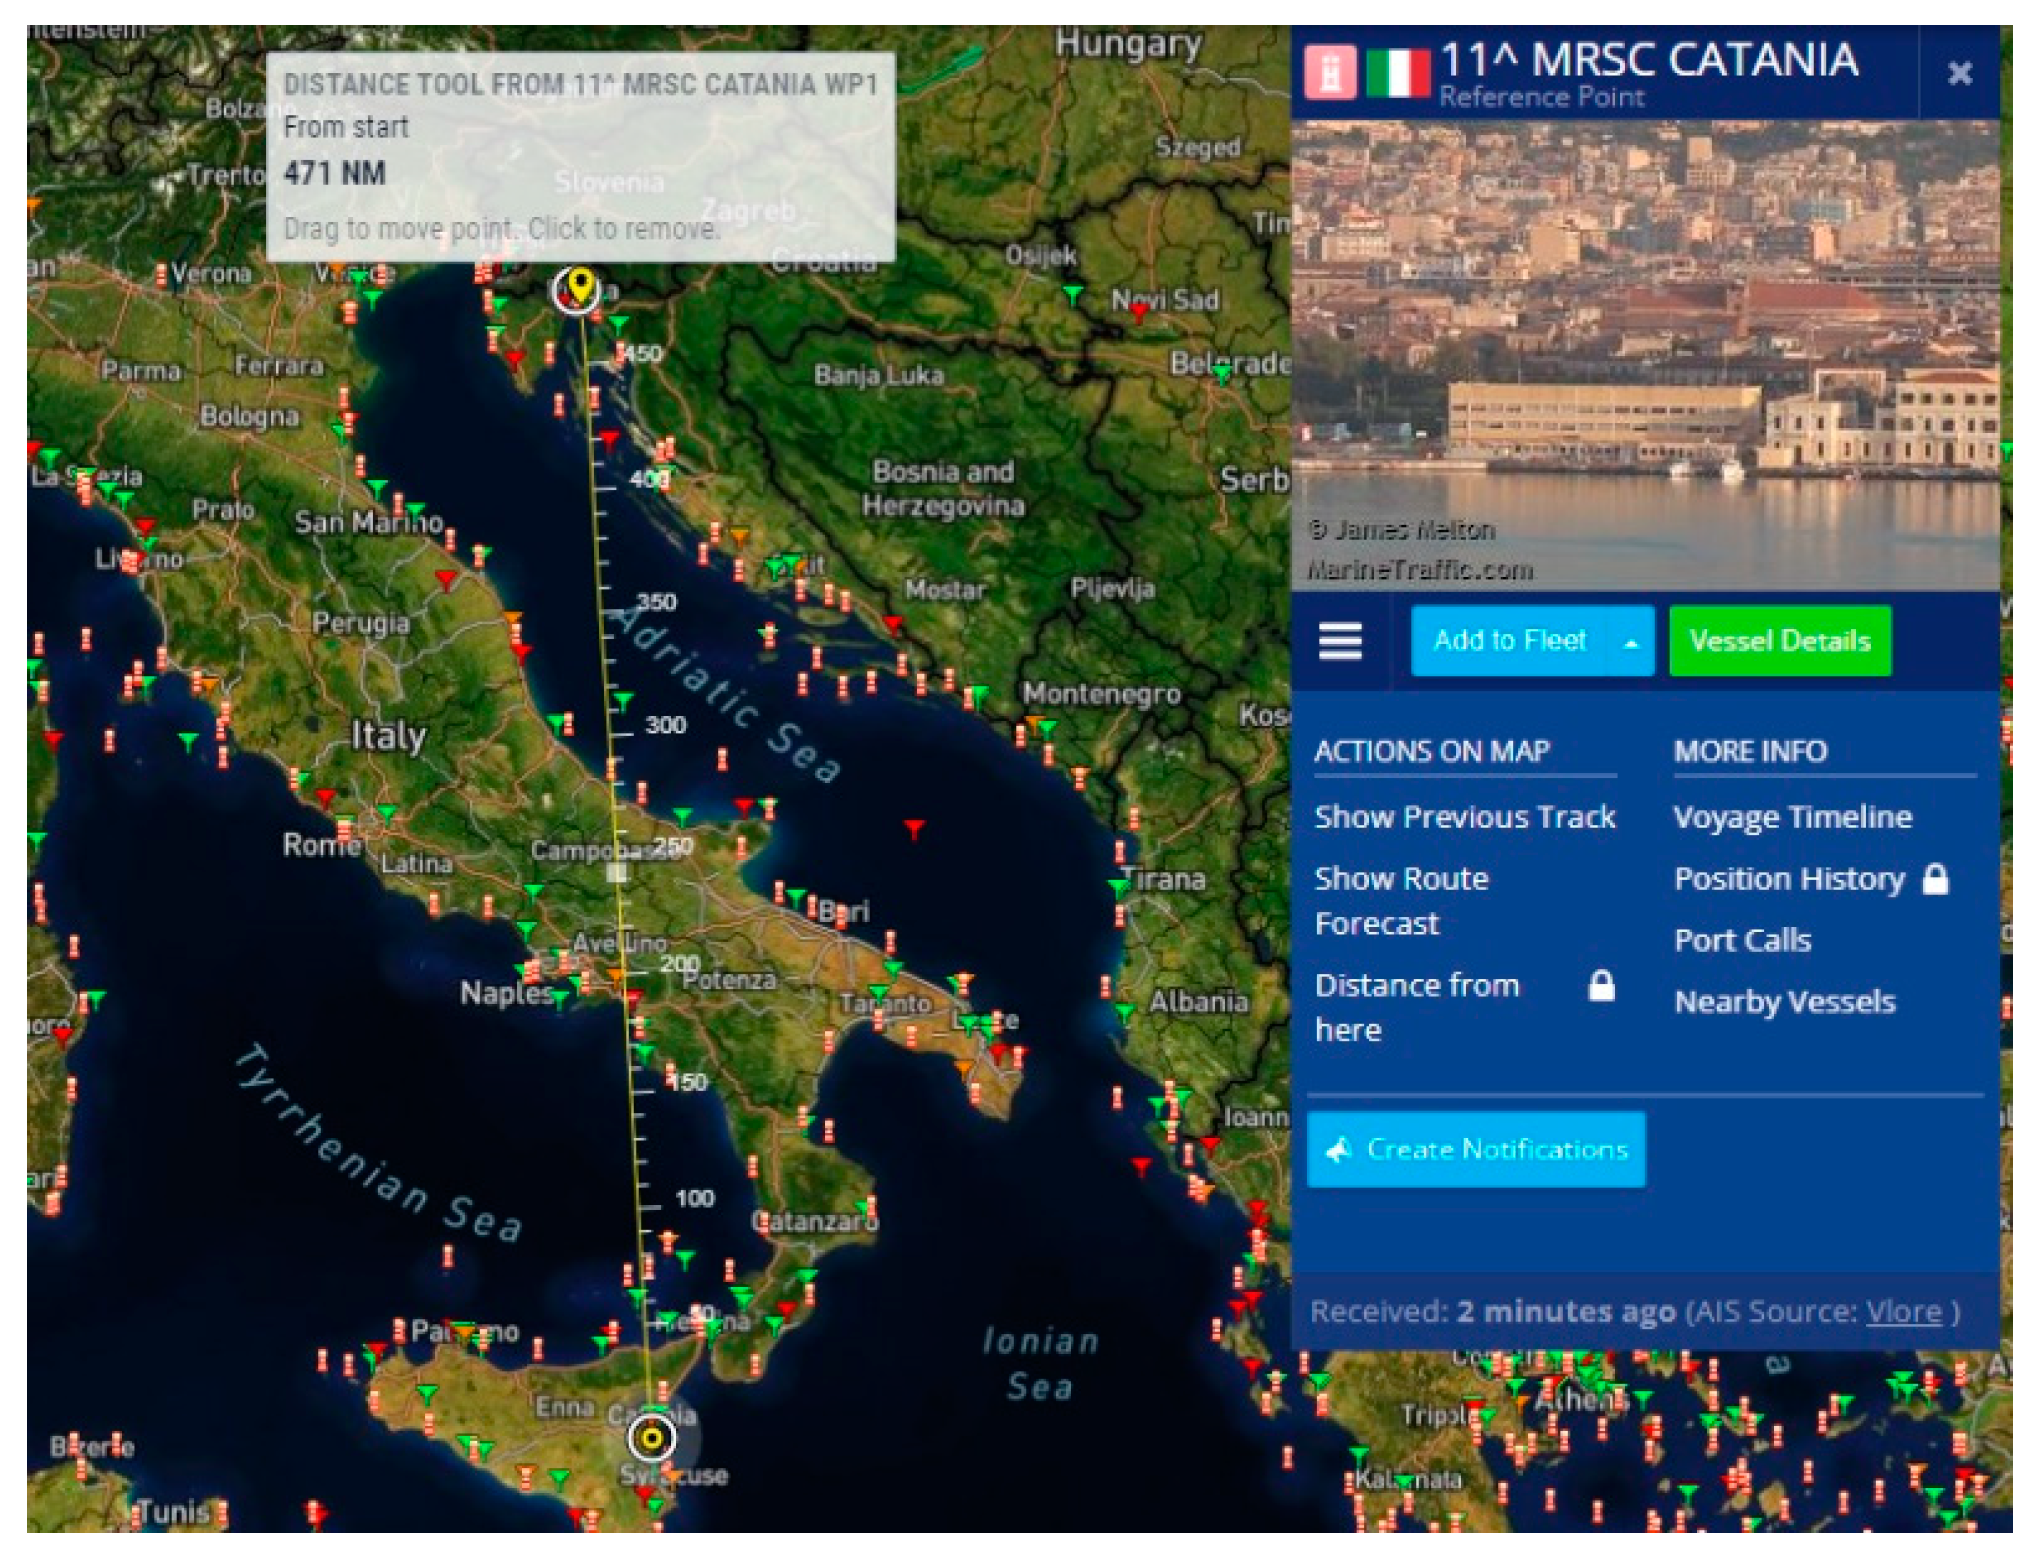Click the distance tool tooltip to remove point

(580, 158)
